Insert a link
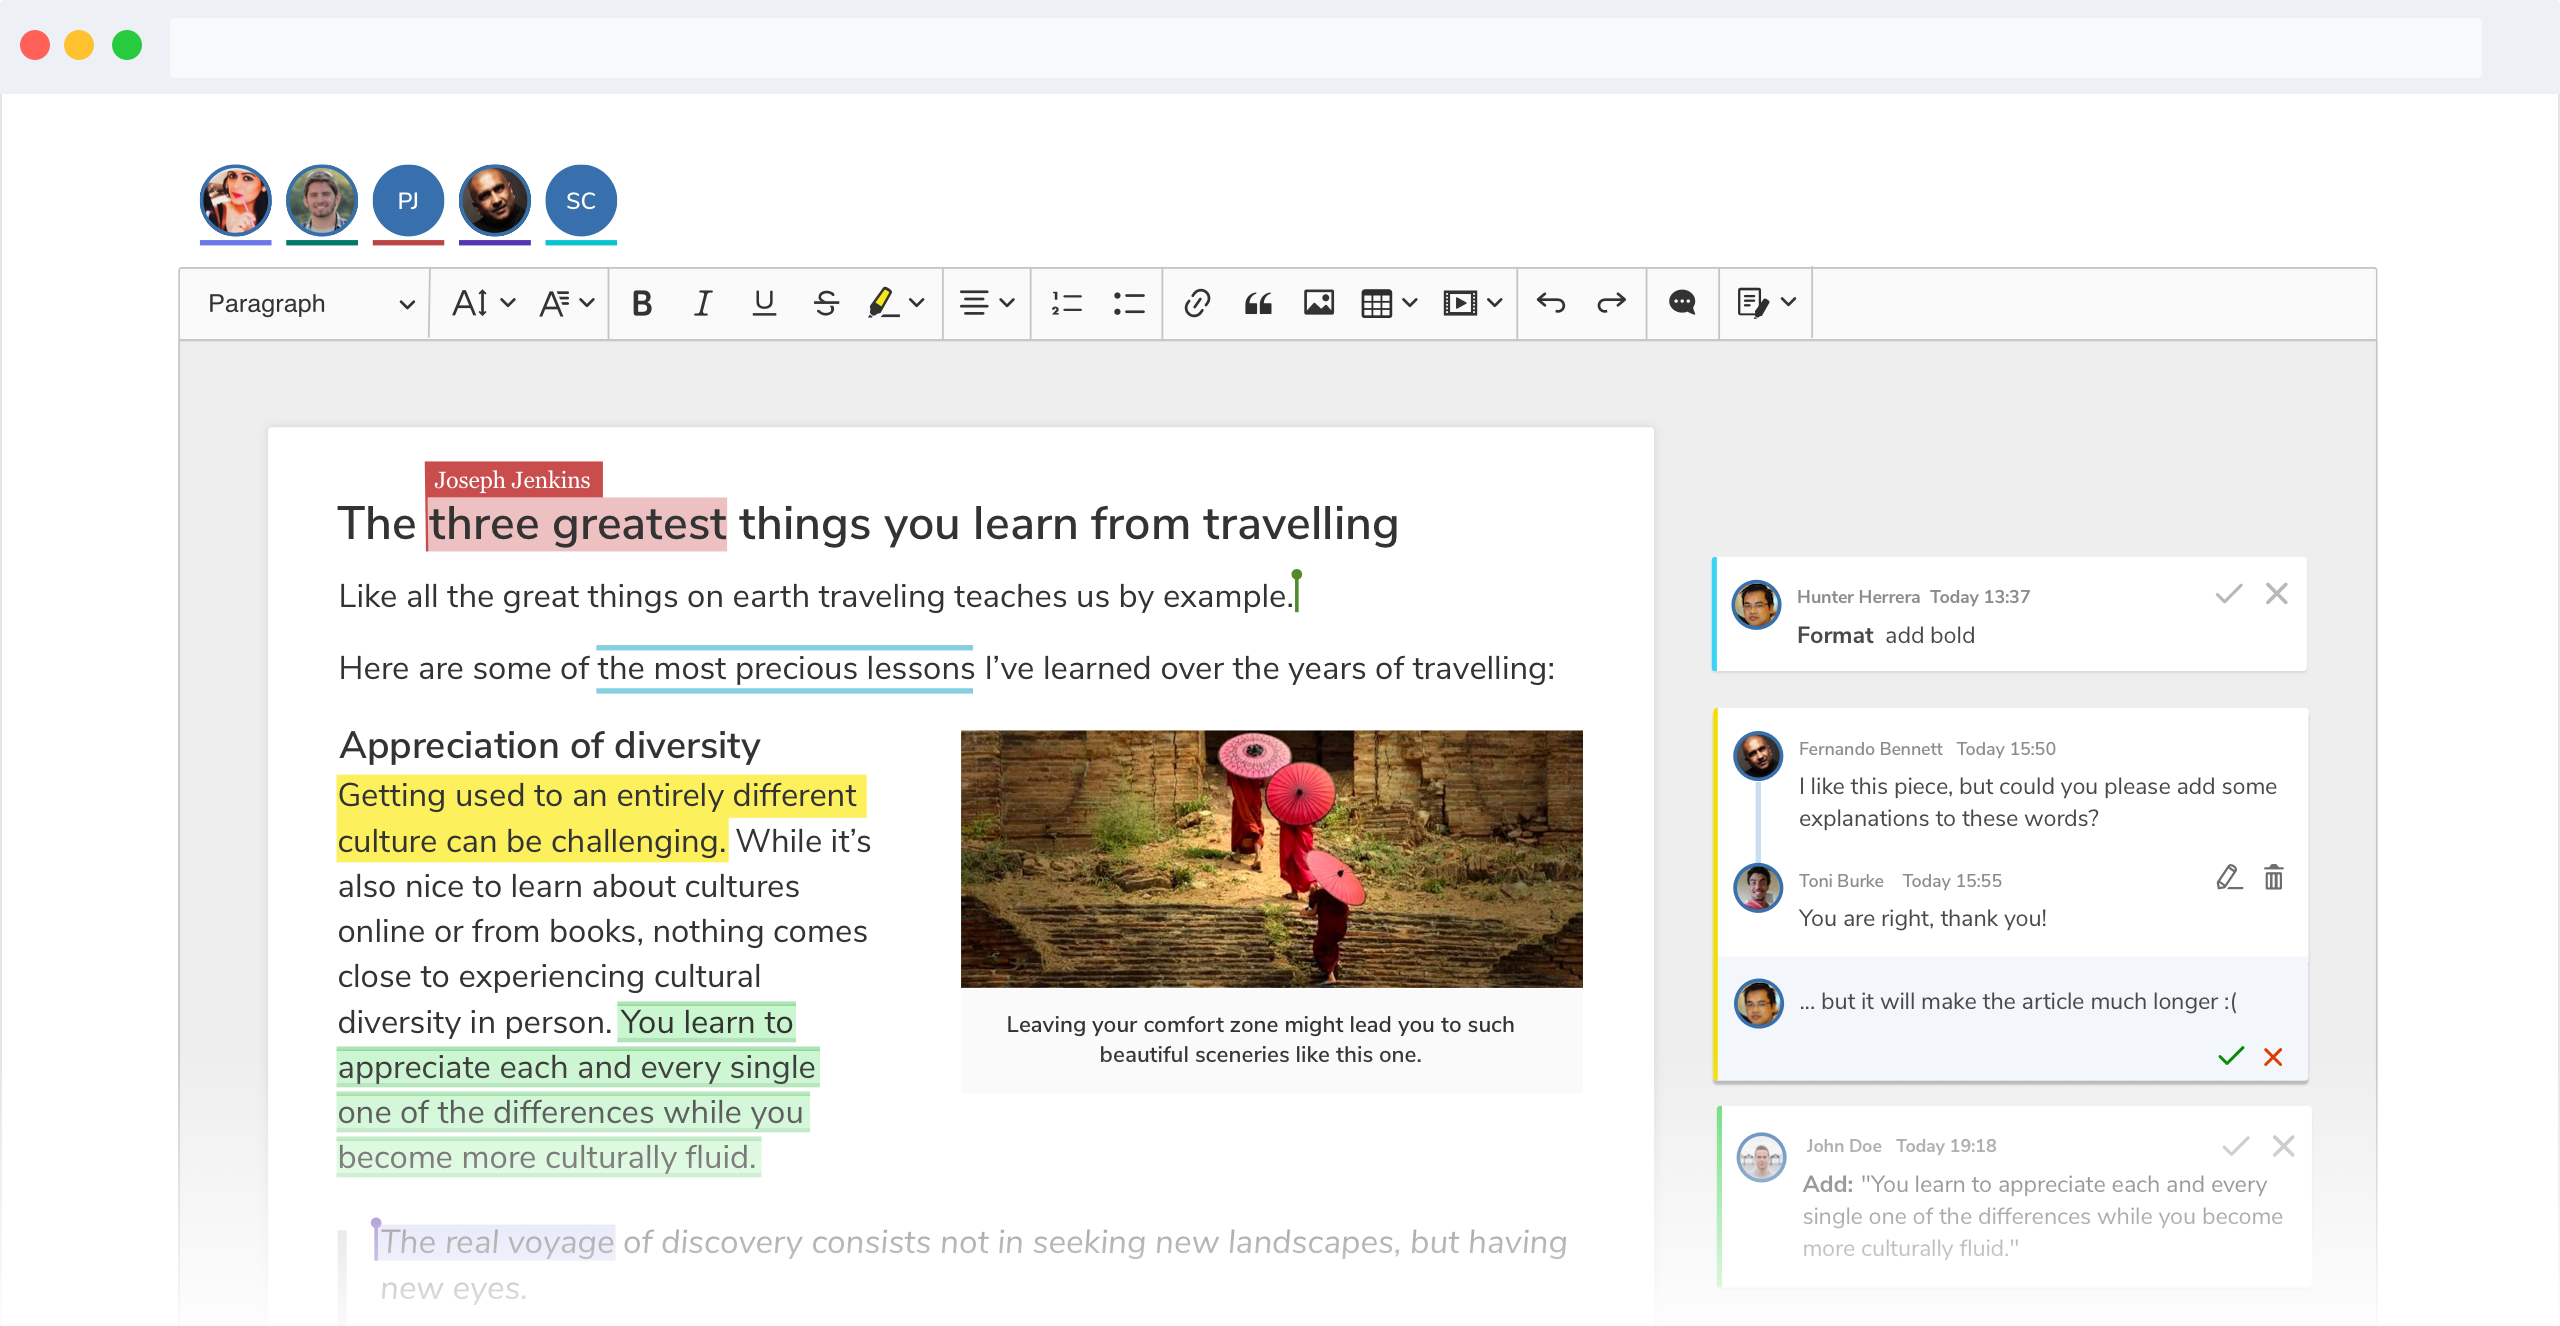The image size is (2560, 1326). [x=1197, y=303]
